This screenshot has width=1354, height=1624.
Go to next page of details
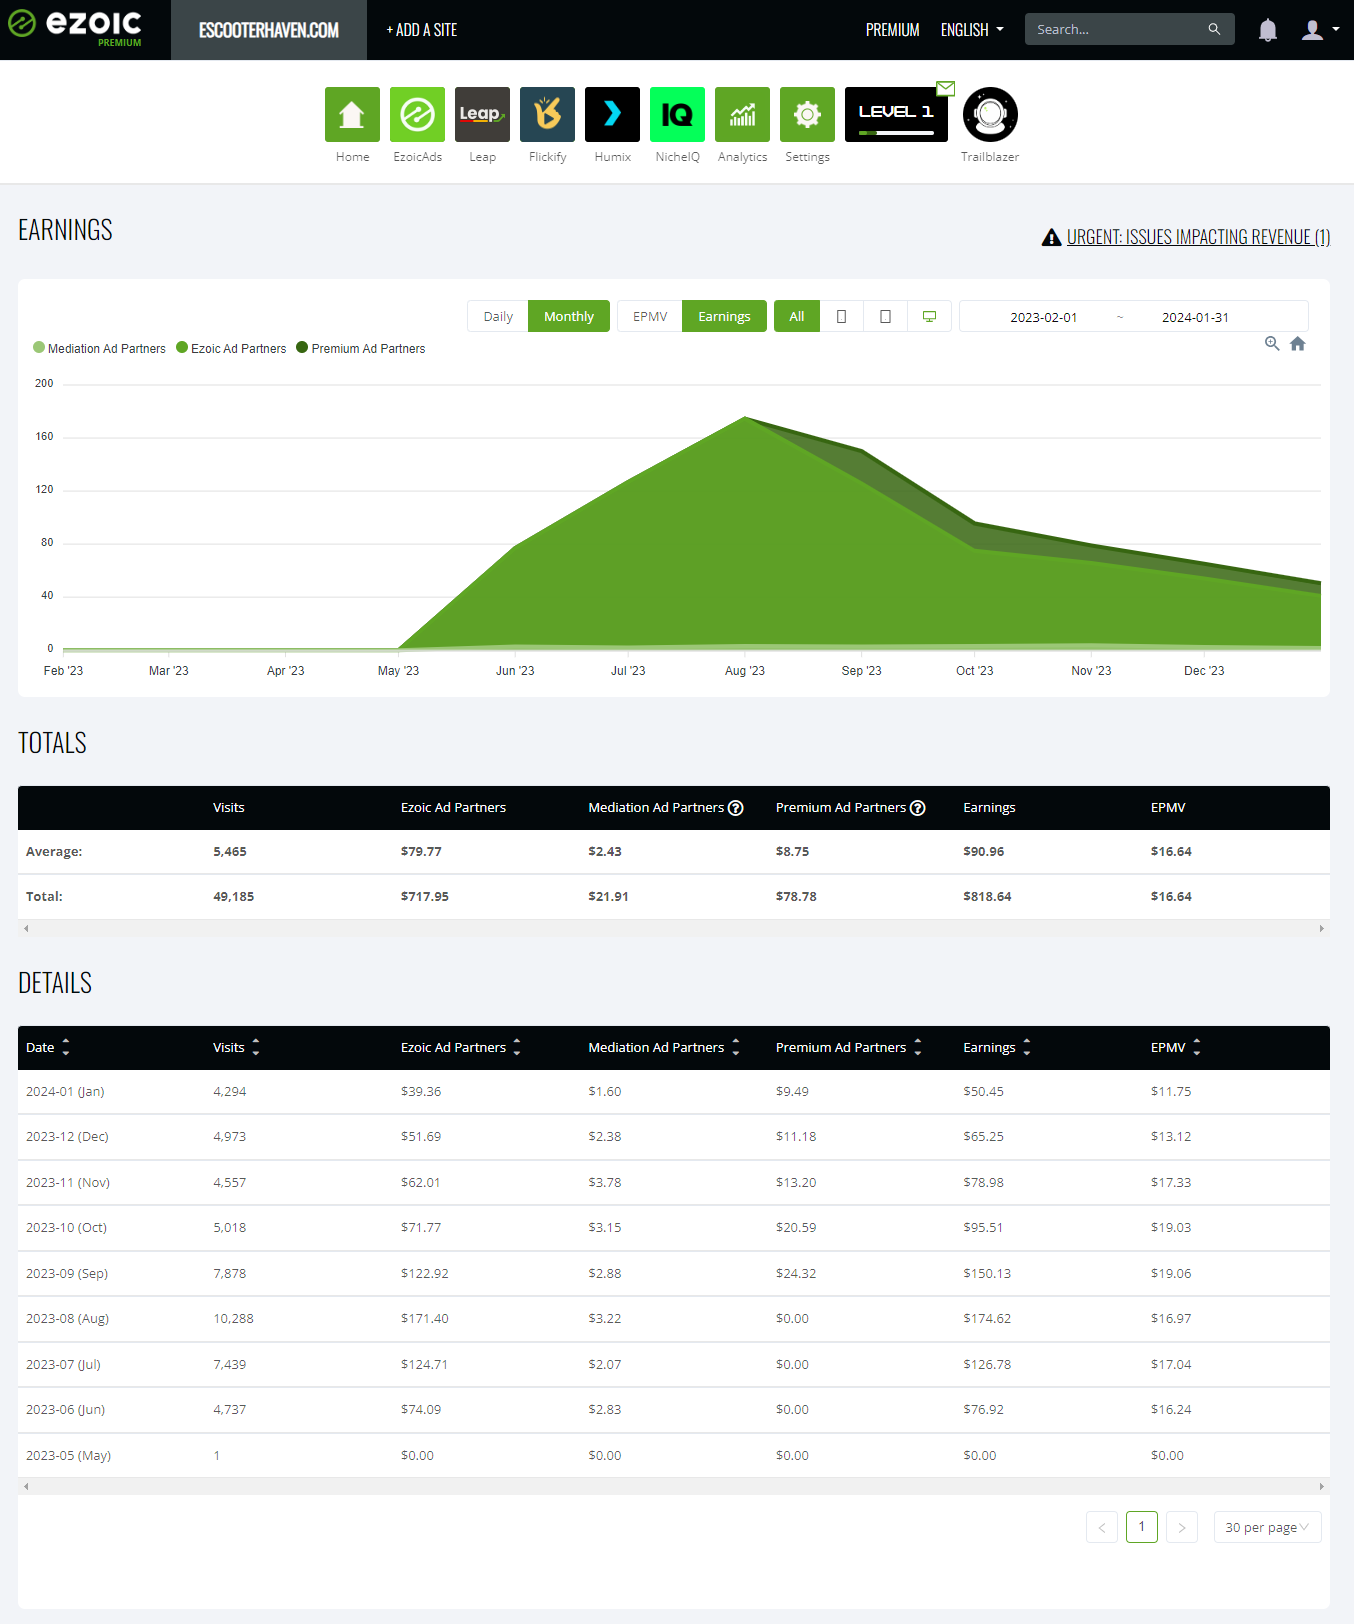1182,1527
